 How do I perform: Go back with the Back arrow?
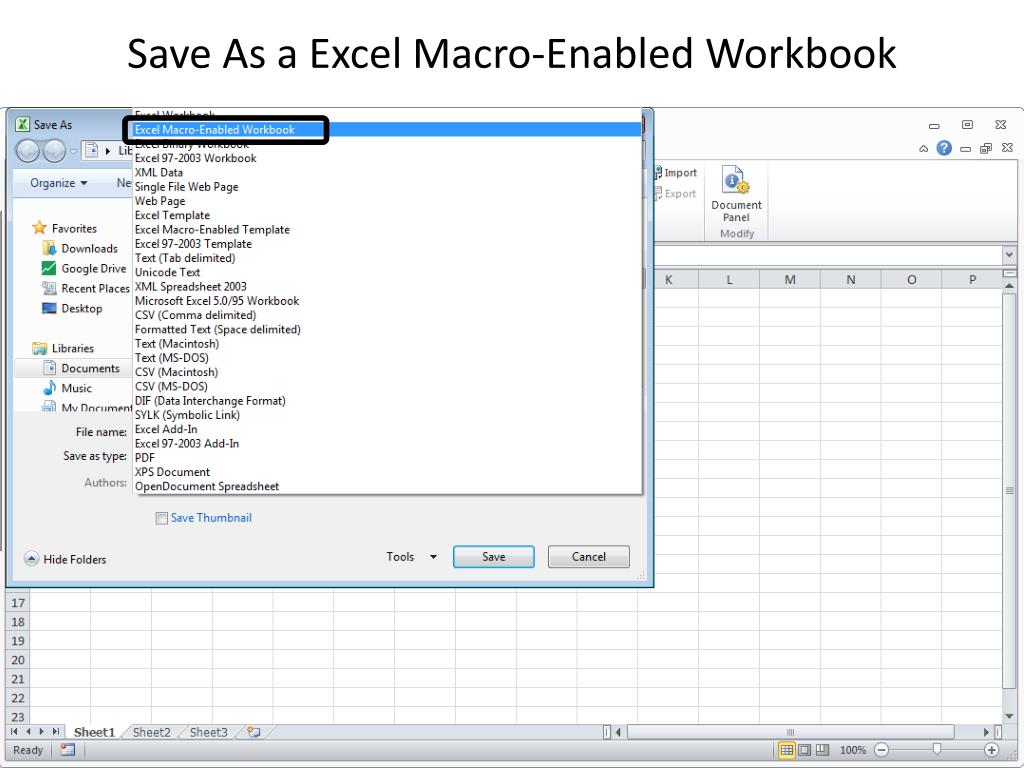point(27,152)
